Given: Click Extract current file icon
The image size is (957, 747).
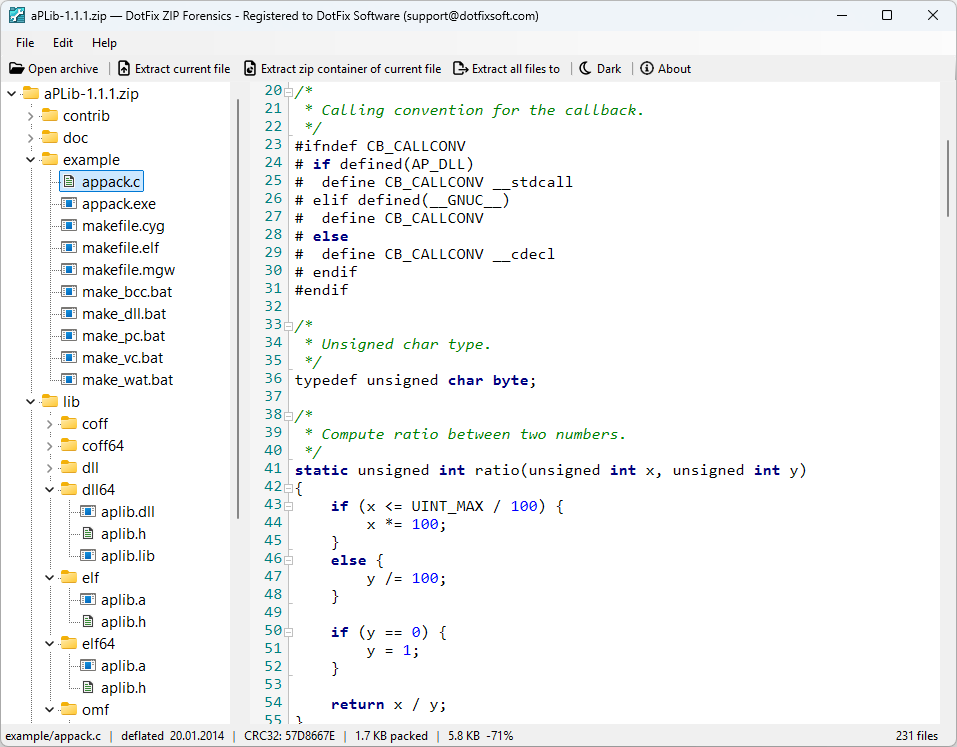Looking at the screenshot, I should click(x=124, y=68).
